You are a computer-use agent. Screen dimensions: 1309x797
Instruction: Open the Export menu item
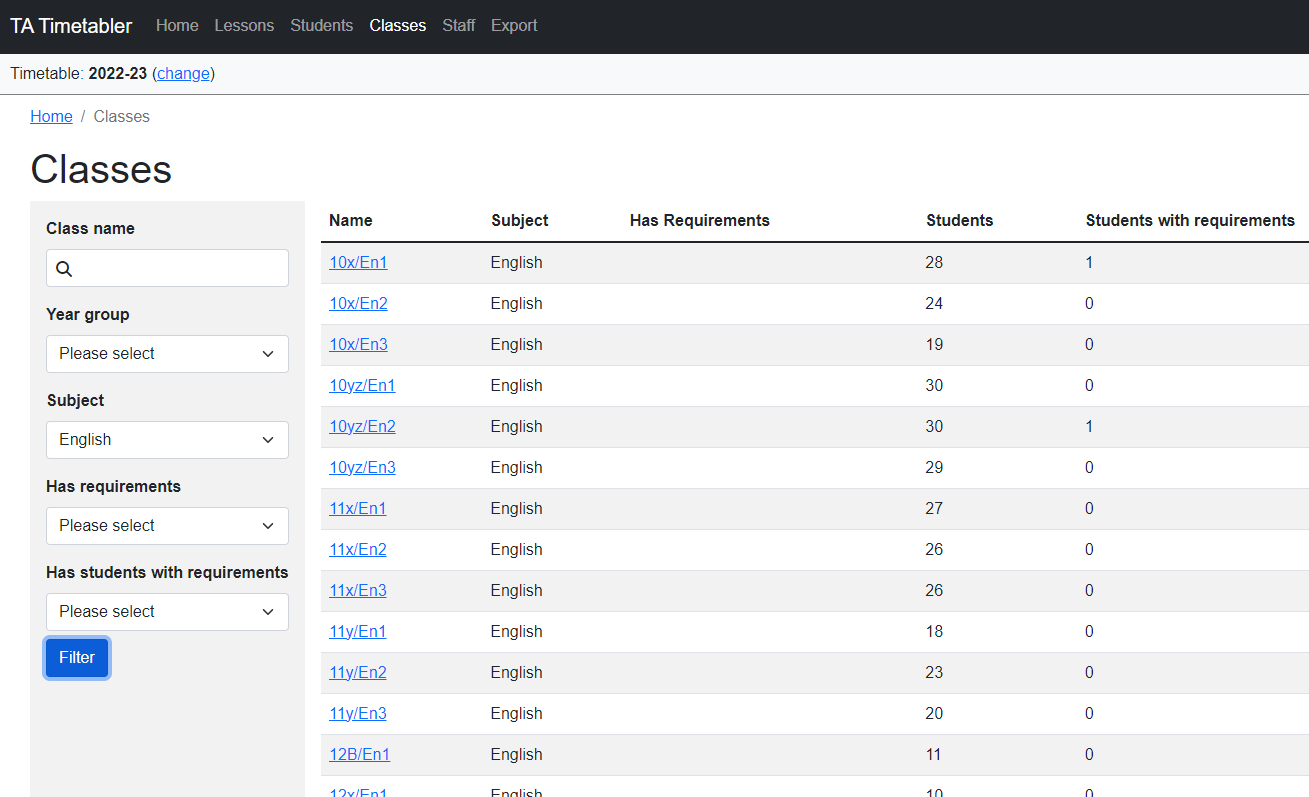pos(514,26)
